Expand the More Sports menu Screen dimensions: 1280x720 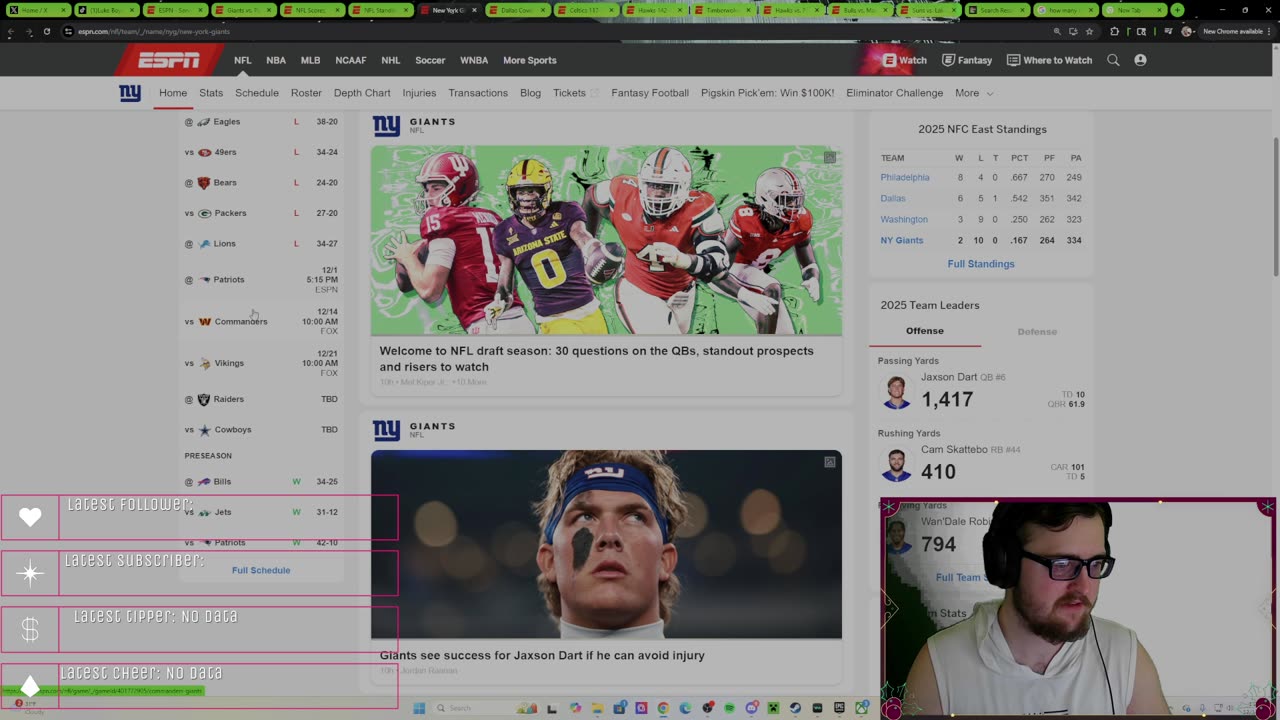click(529, 60)
